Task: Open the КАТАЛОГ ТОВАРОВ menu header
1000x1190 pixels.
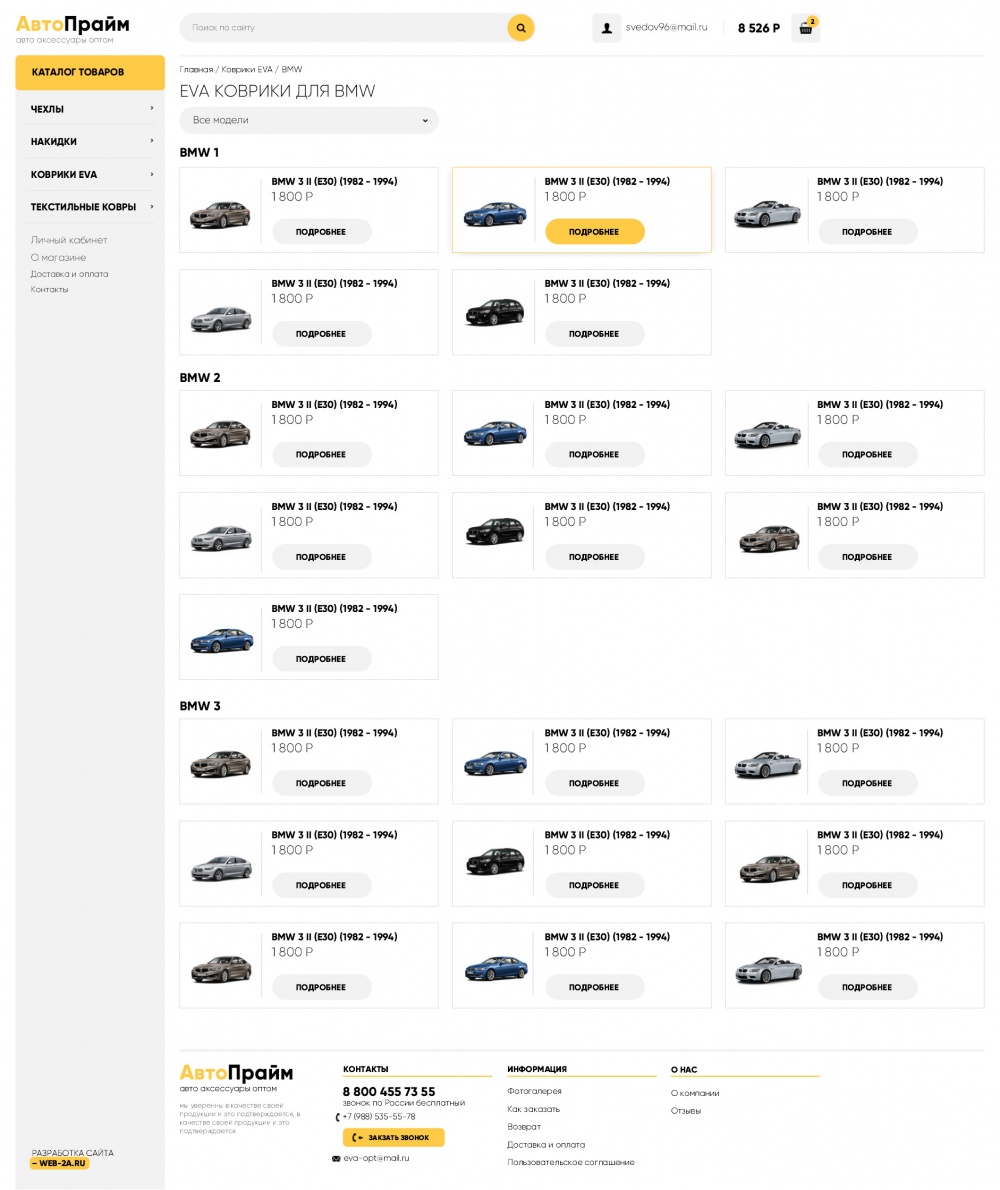Action: coord(90,72)
